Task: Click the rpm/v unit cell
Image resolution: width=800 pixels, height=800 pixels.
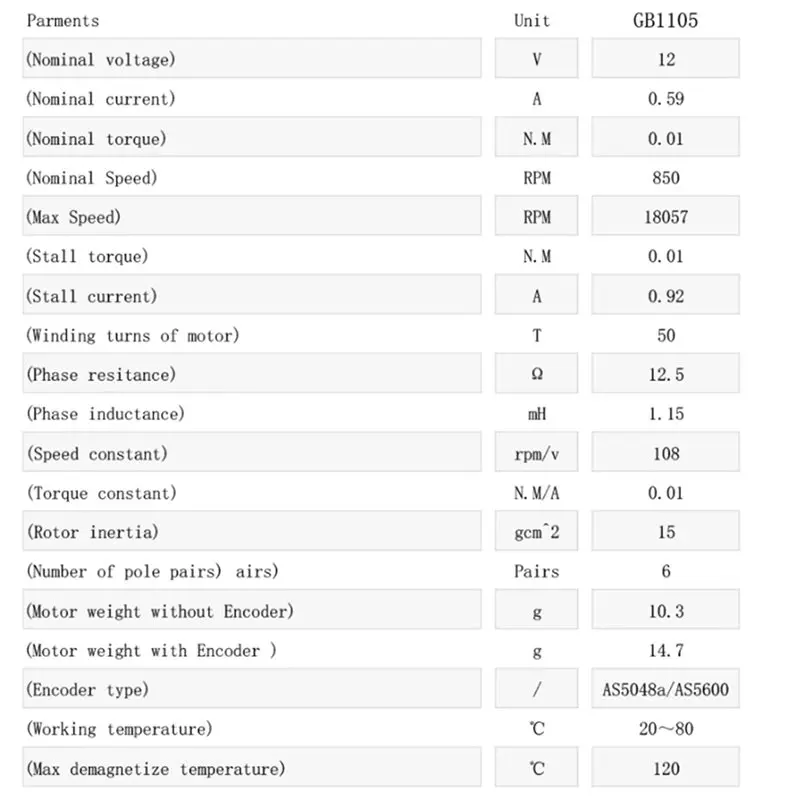Action: pos(537,454)
